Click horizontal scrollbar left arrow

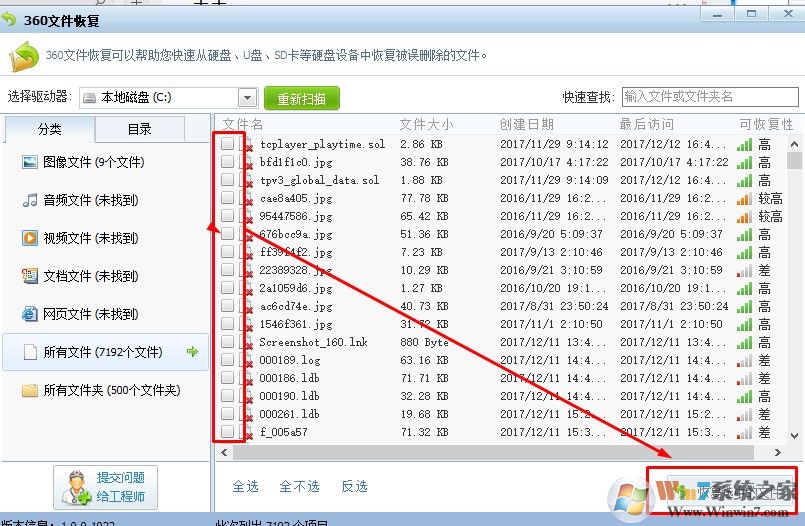coord(224,452)
